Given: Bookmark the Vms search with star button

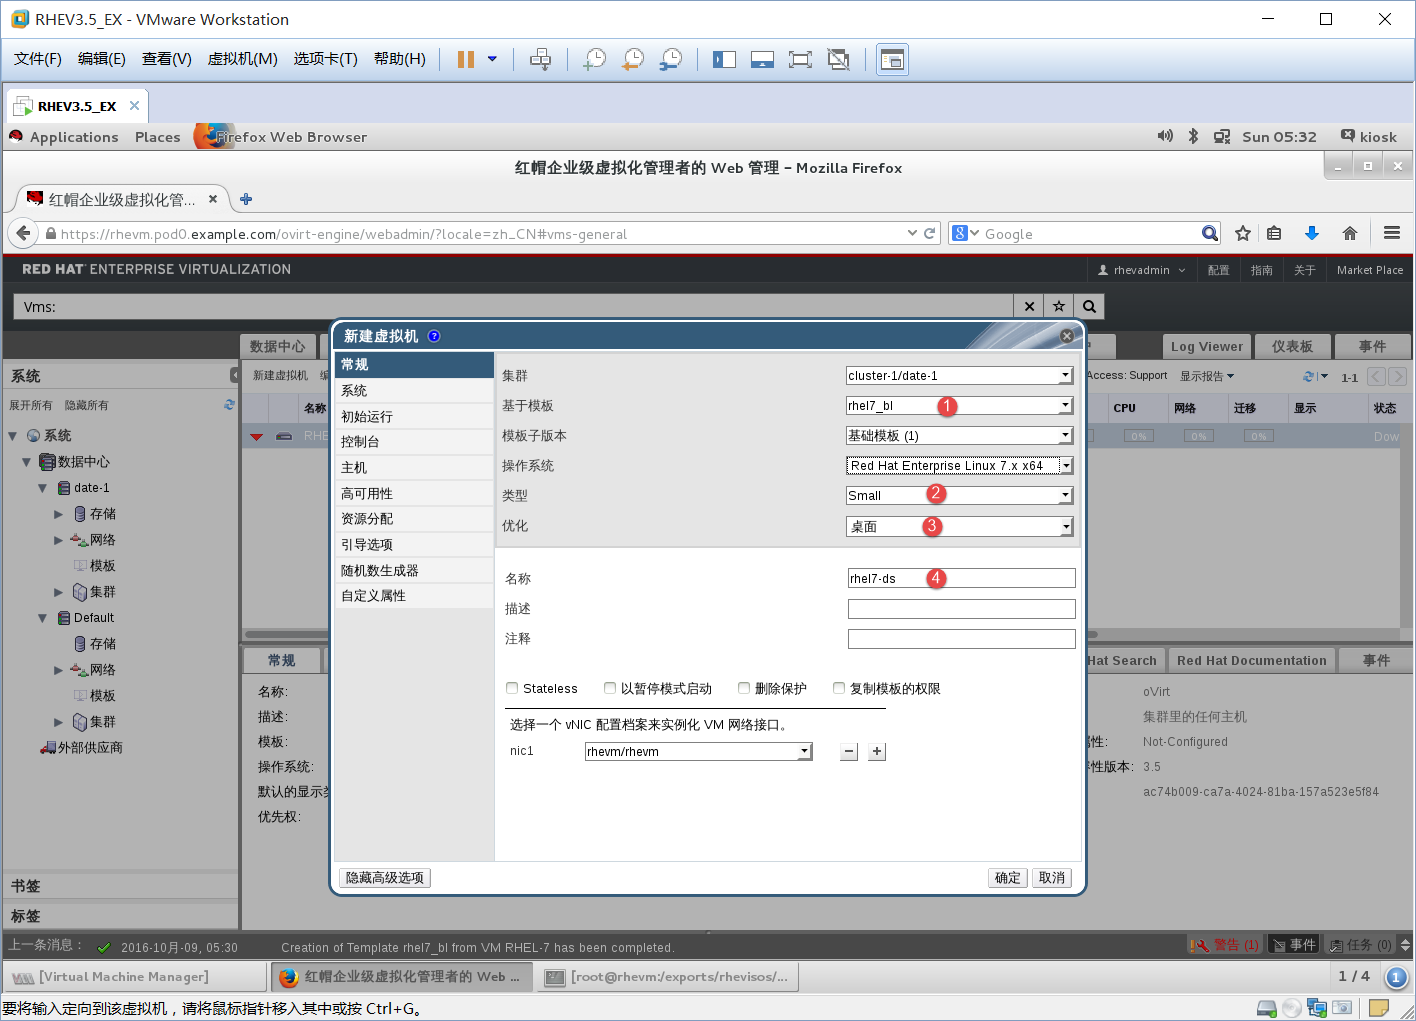Looking at the screenshot, I should pos(1059,306).
